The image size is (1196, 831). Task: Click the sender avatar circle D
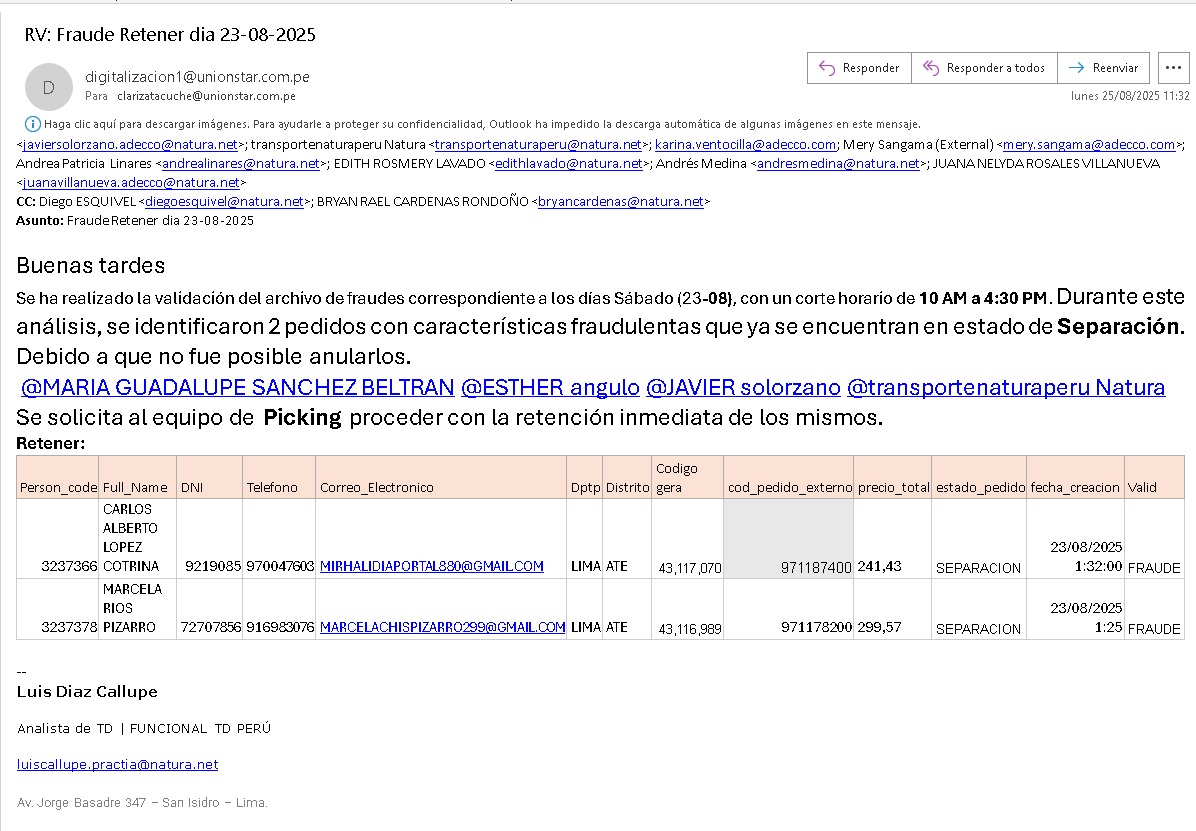coord(49,87)
